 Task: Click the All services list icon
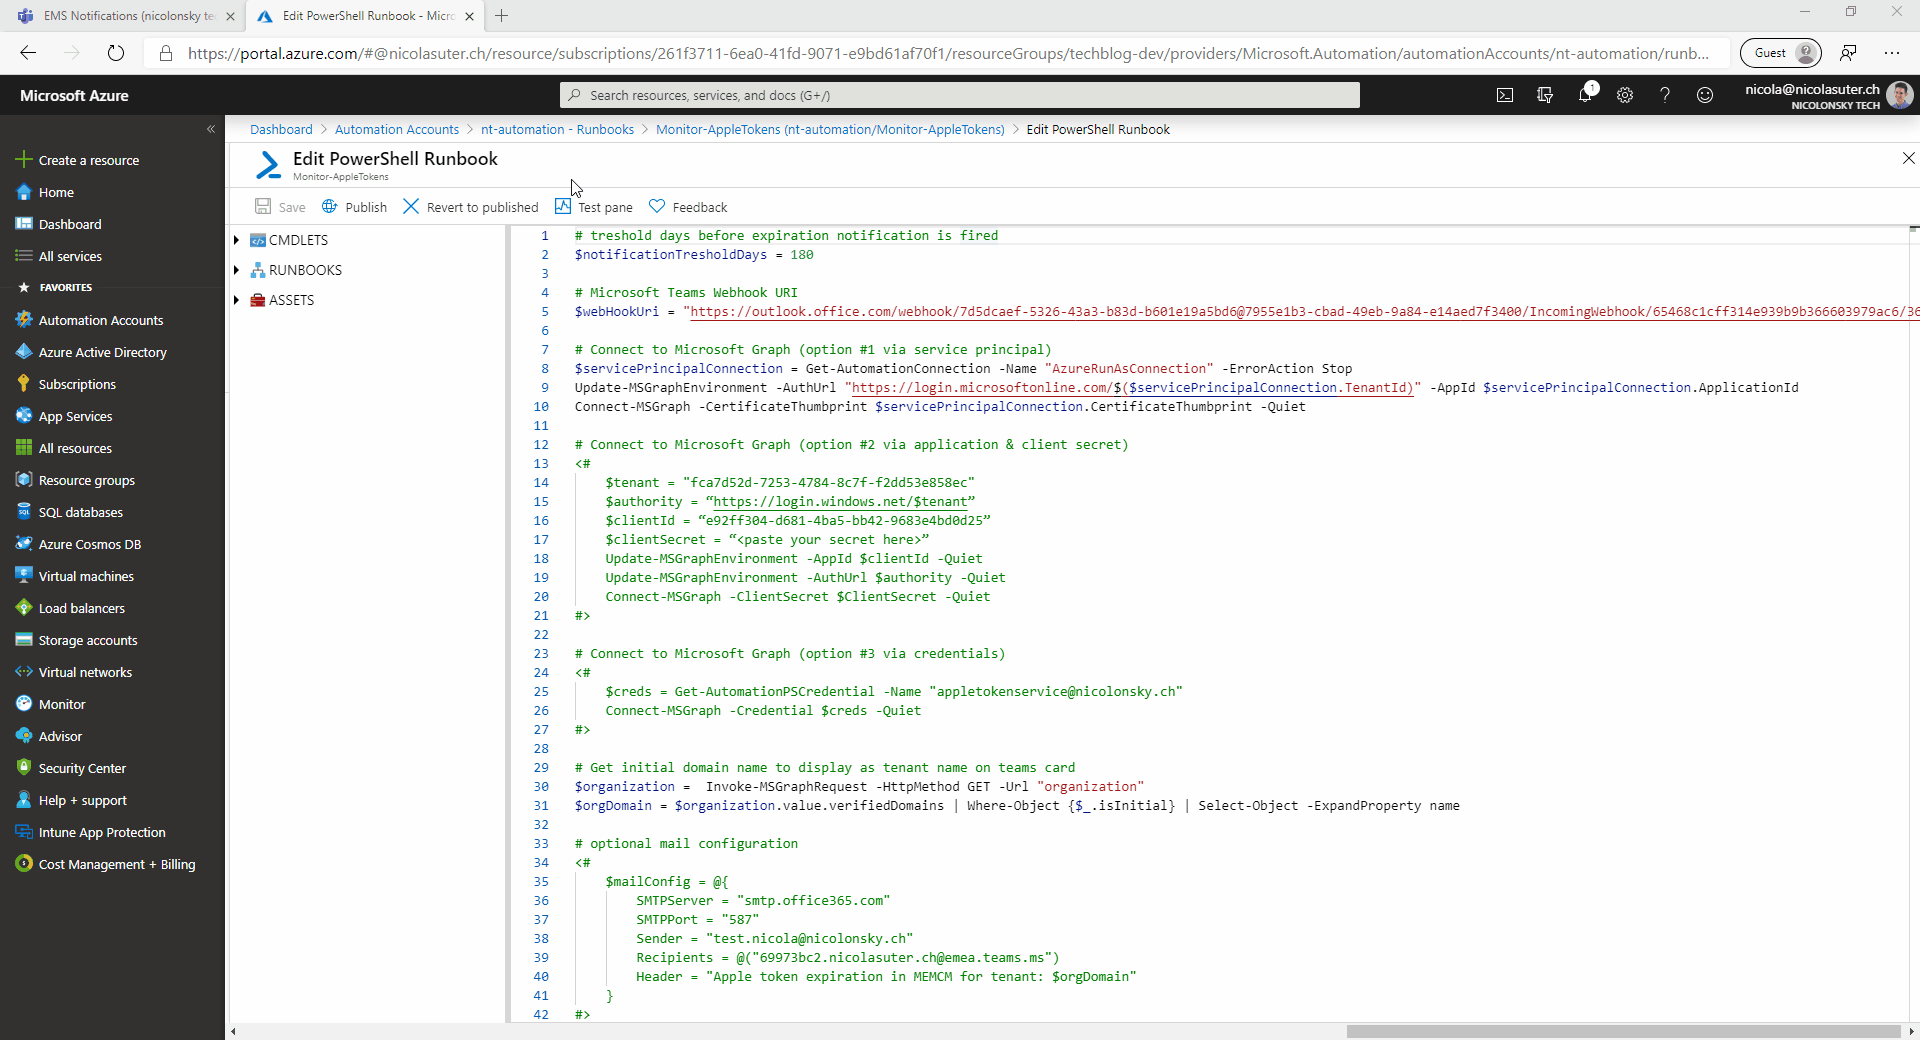(24, 256)
